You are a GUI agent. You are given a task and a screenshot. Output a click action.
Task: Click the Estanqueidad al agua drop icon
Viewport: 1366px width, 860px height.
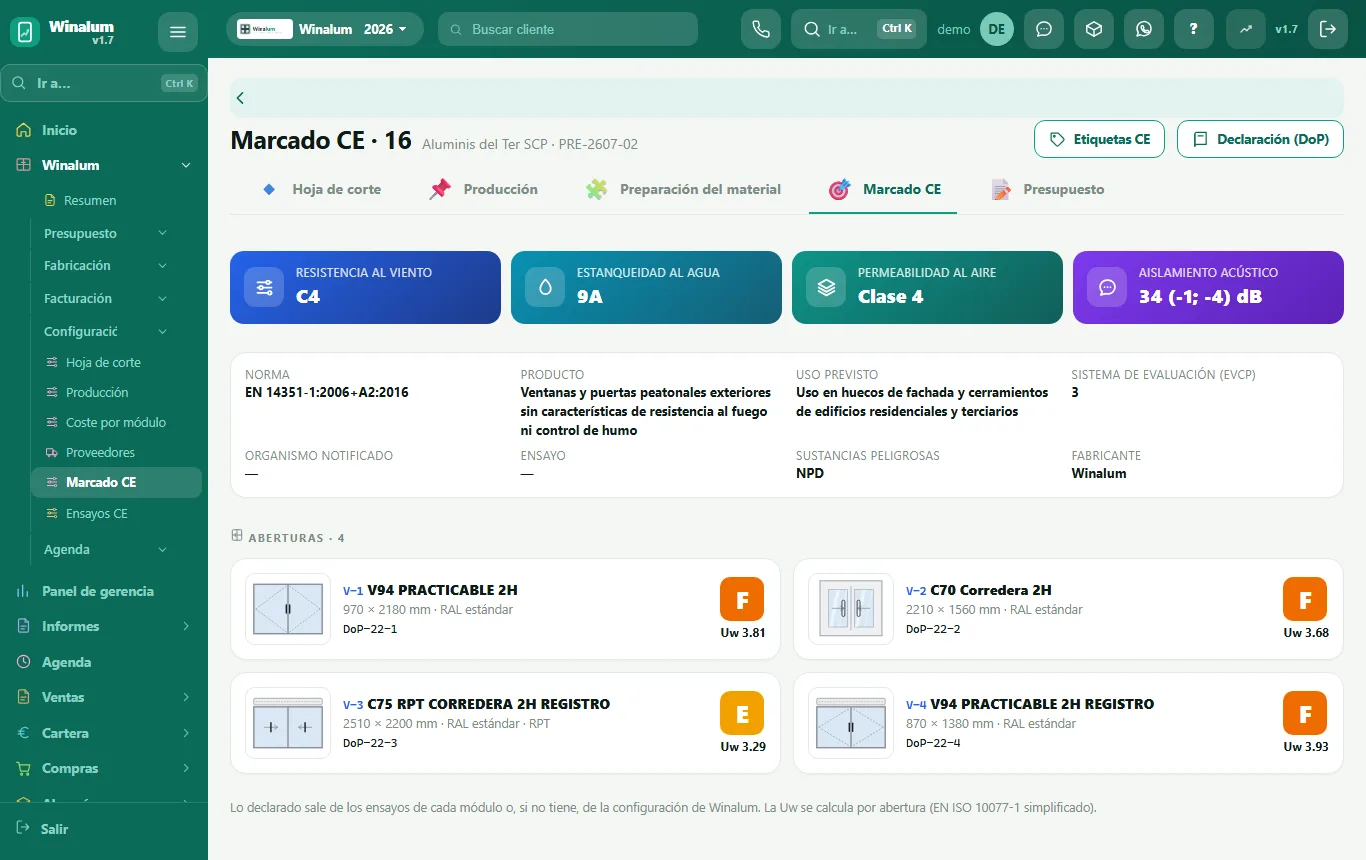[545, 287]
